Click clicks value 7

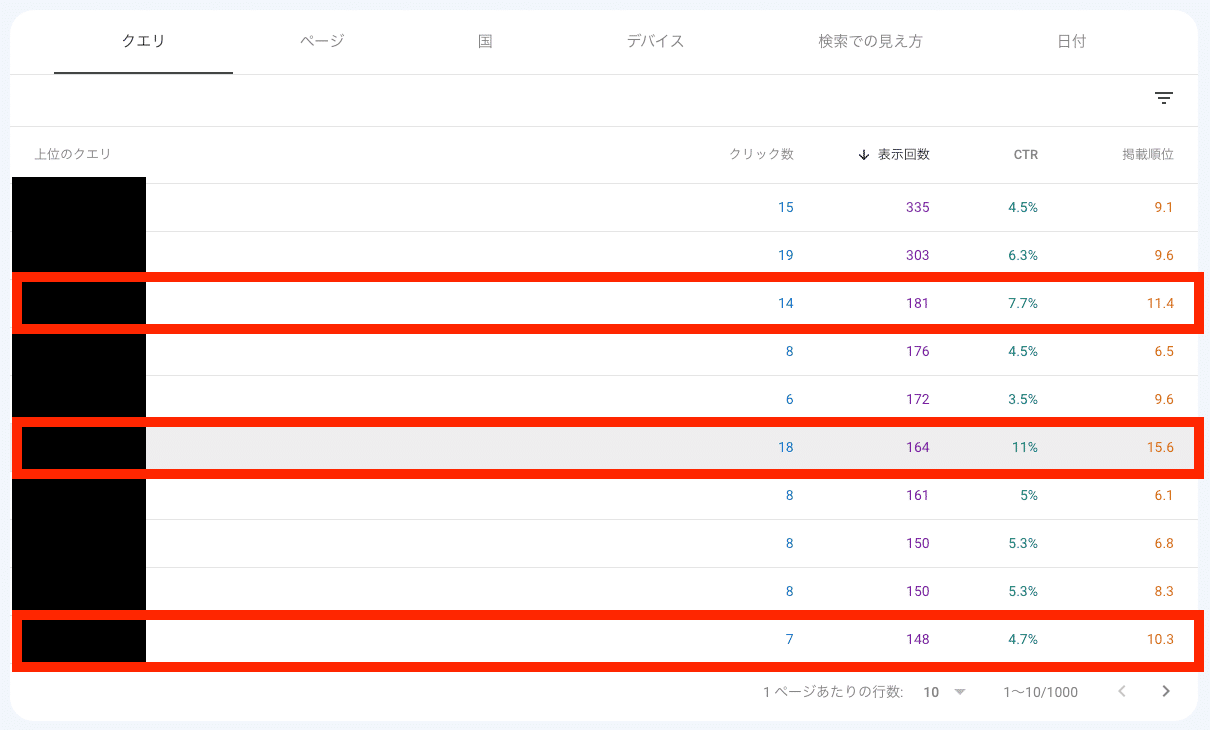(789, 639)
